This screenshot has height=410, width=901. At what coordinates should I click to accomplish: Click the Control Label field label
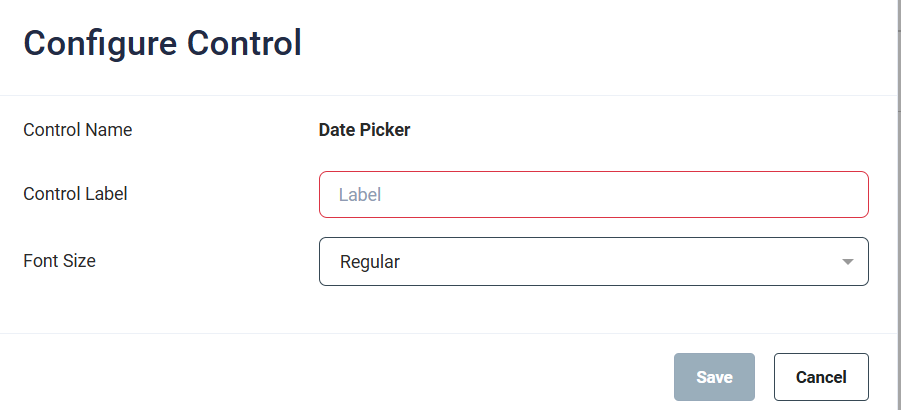pyautogui.click(x=75, y=194)
